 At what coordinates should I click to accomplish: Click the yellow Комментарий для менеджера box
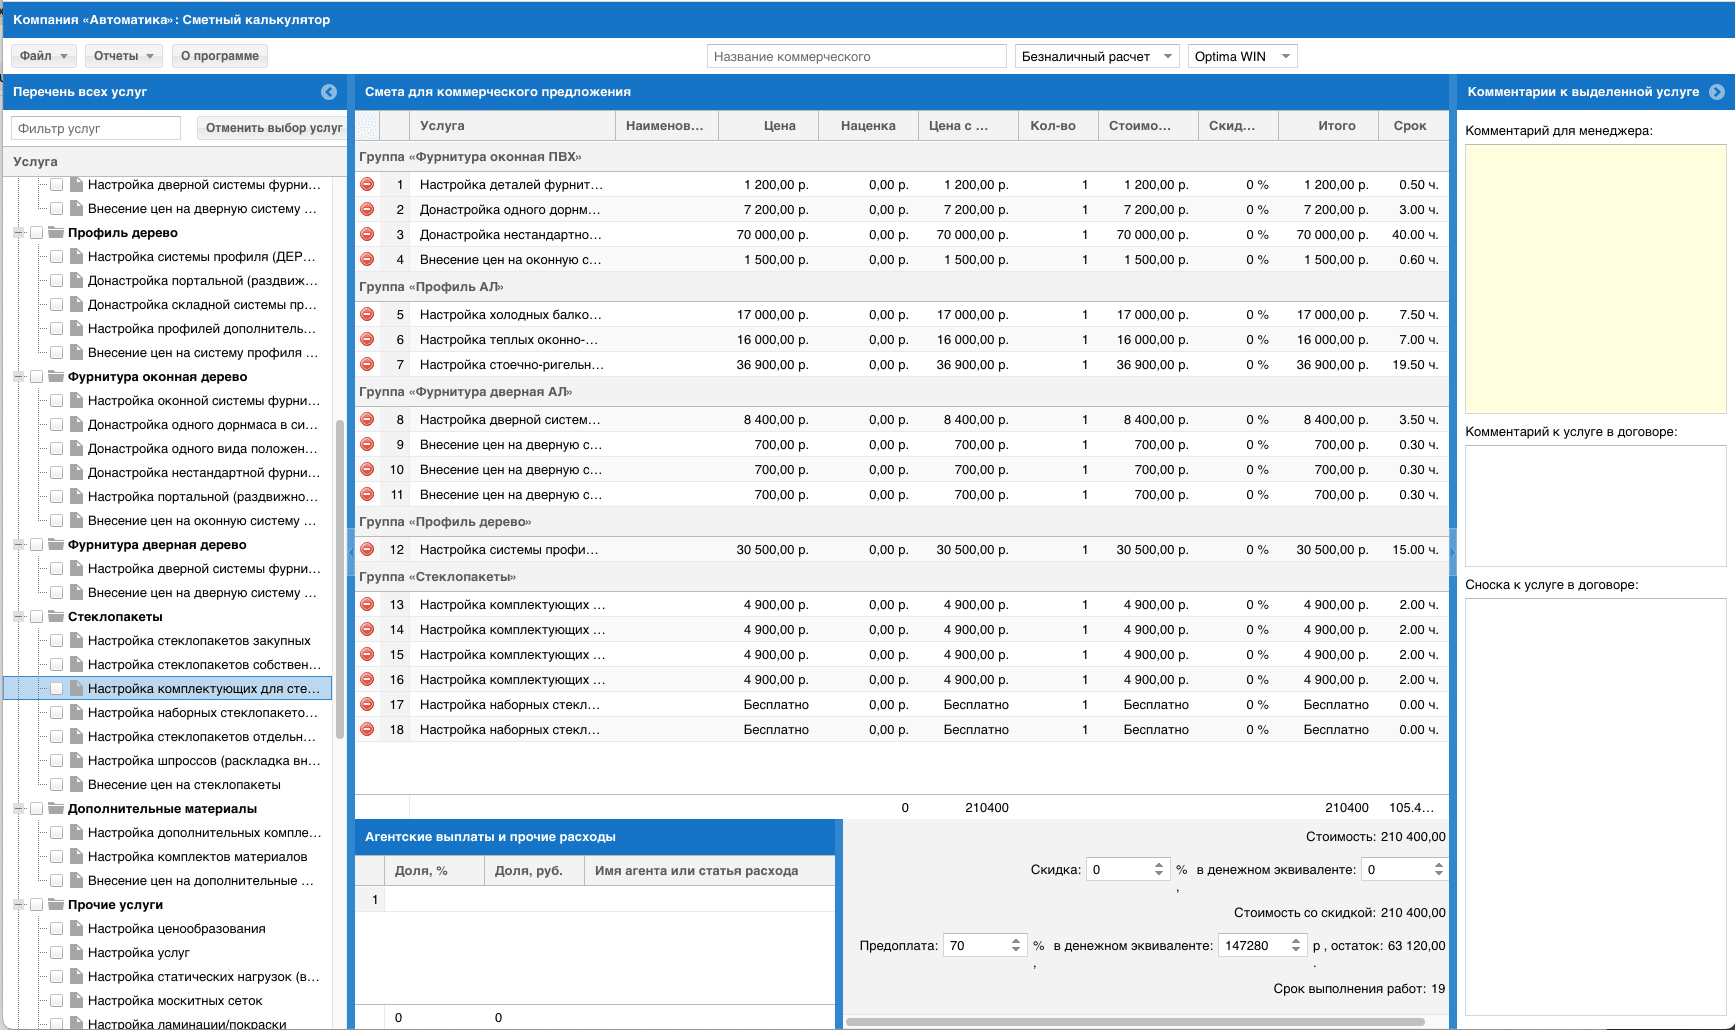click(x=1595, y=279)
